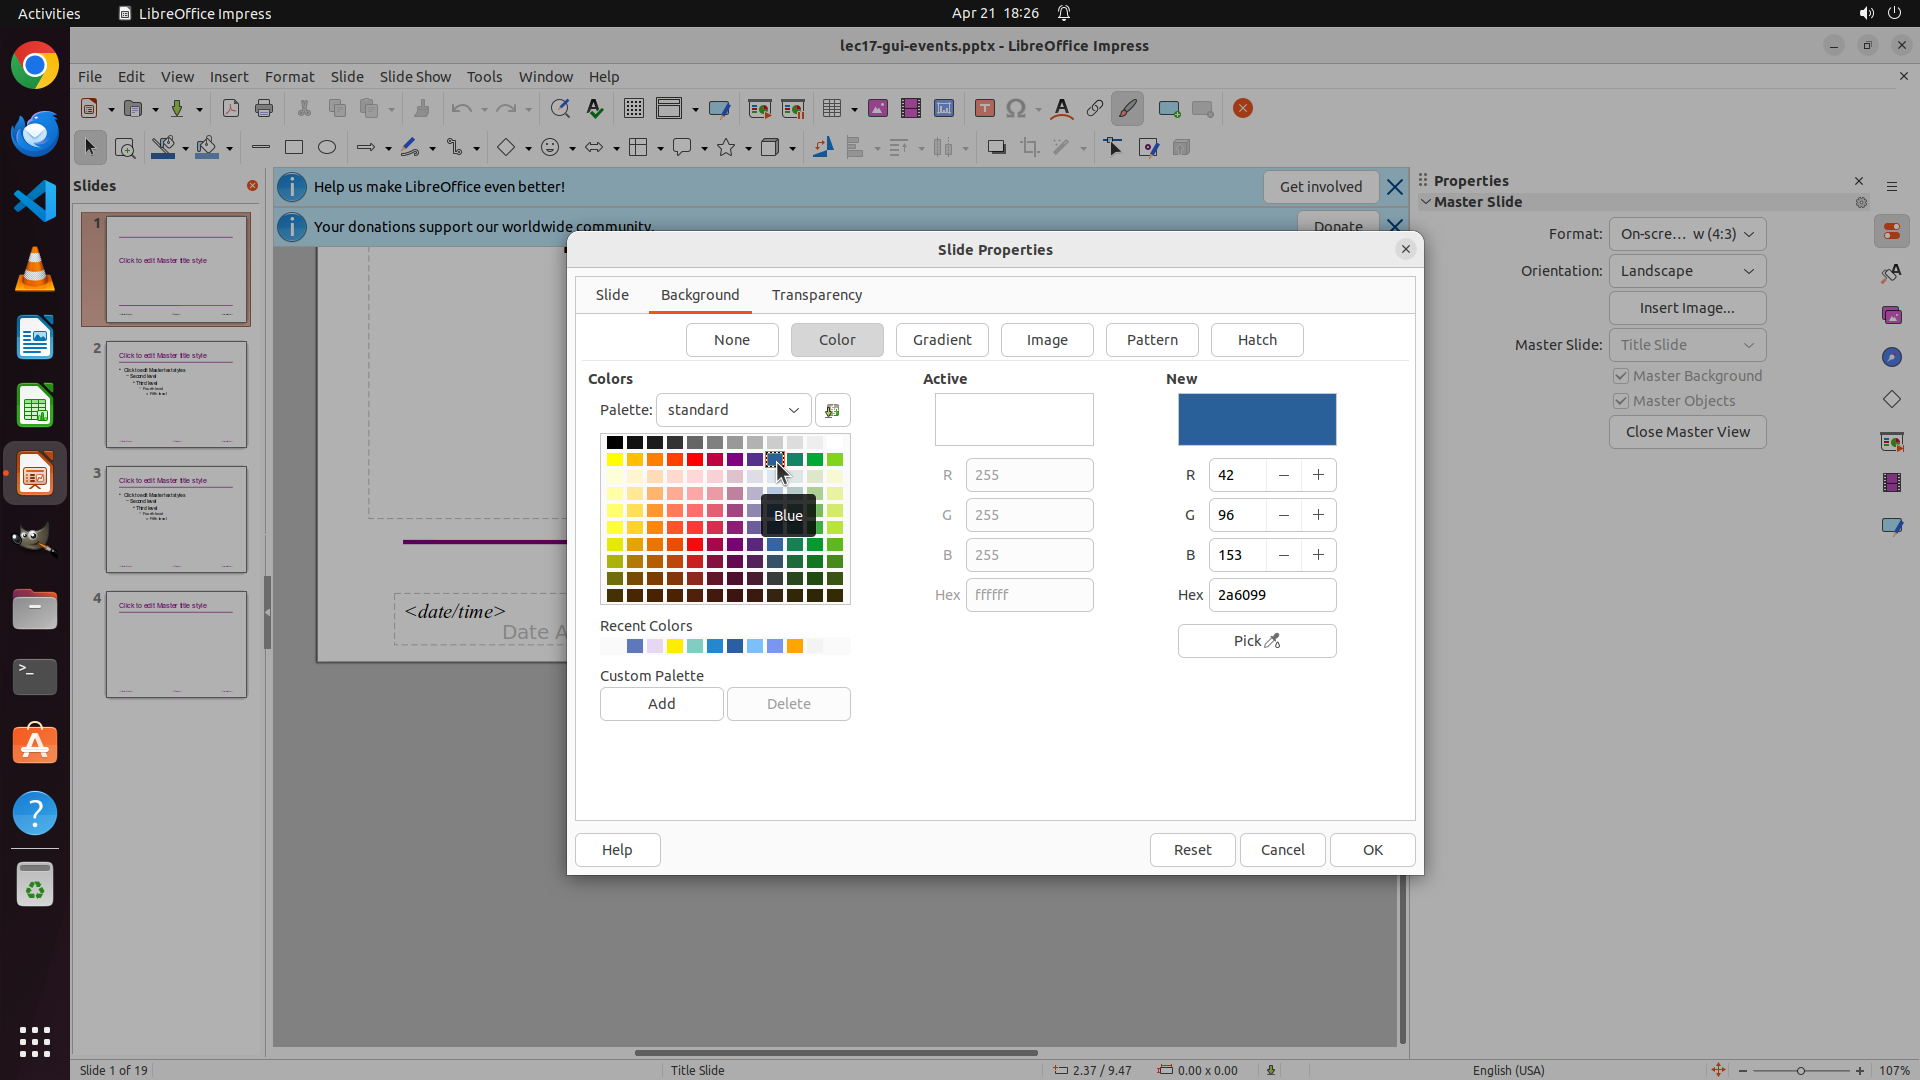Viewport: 1920px width, 1080px height.
Task: Toggle the Master Objects checkbox
Action: 1621,401
